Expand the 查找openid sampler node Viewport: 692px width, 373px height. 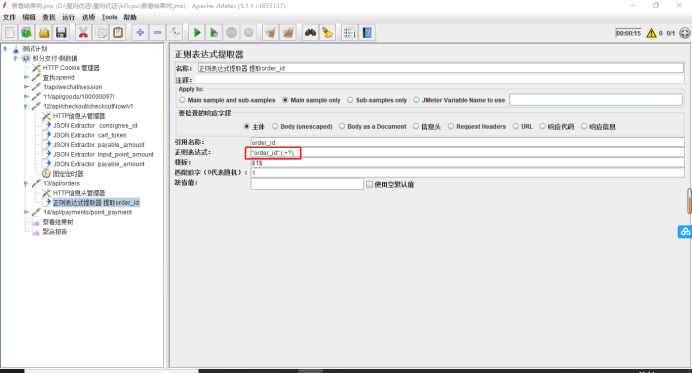coord(26,77)
